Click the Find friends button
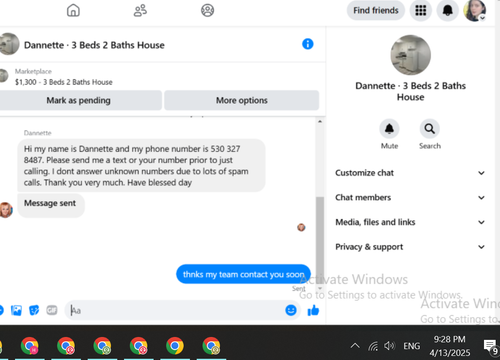500x360 pixels. [376, 10]
